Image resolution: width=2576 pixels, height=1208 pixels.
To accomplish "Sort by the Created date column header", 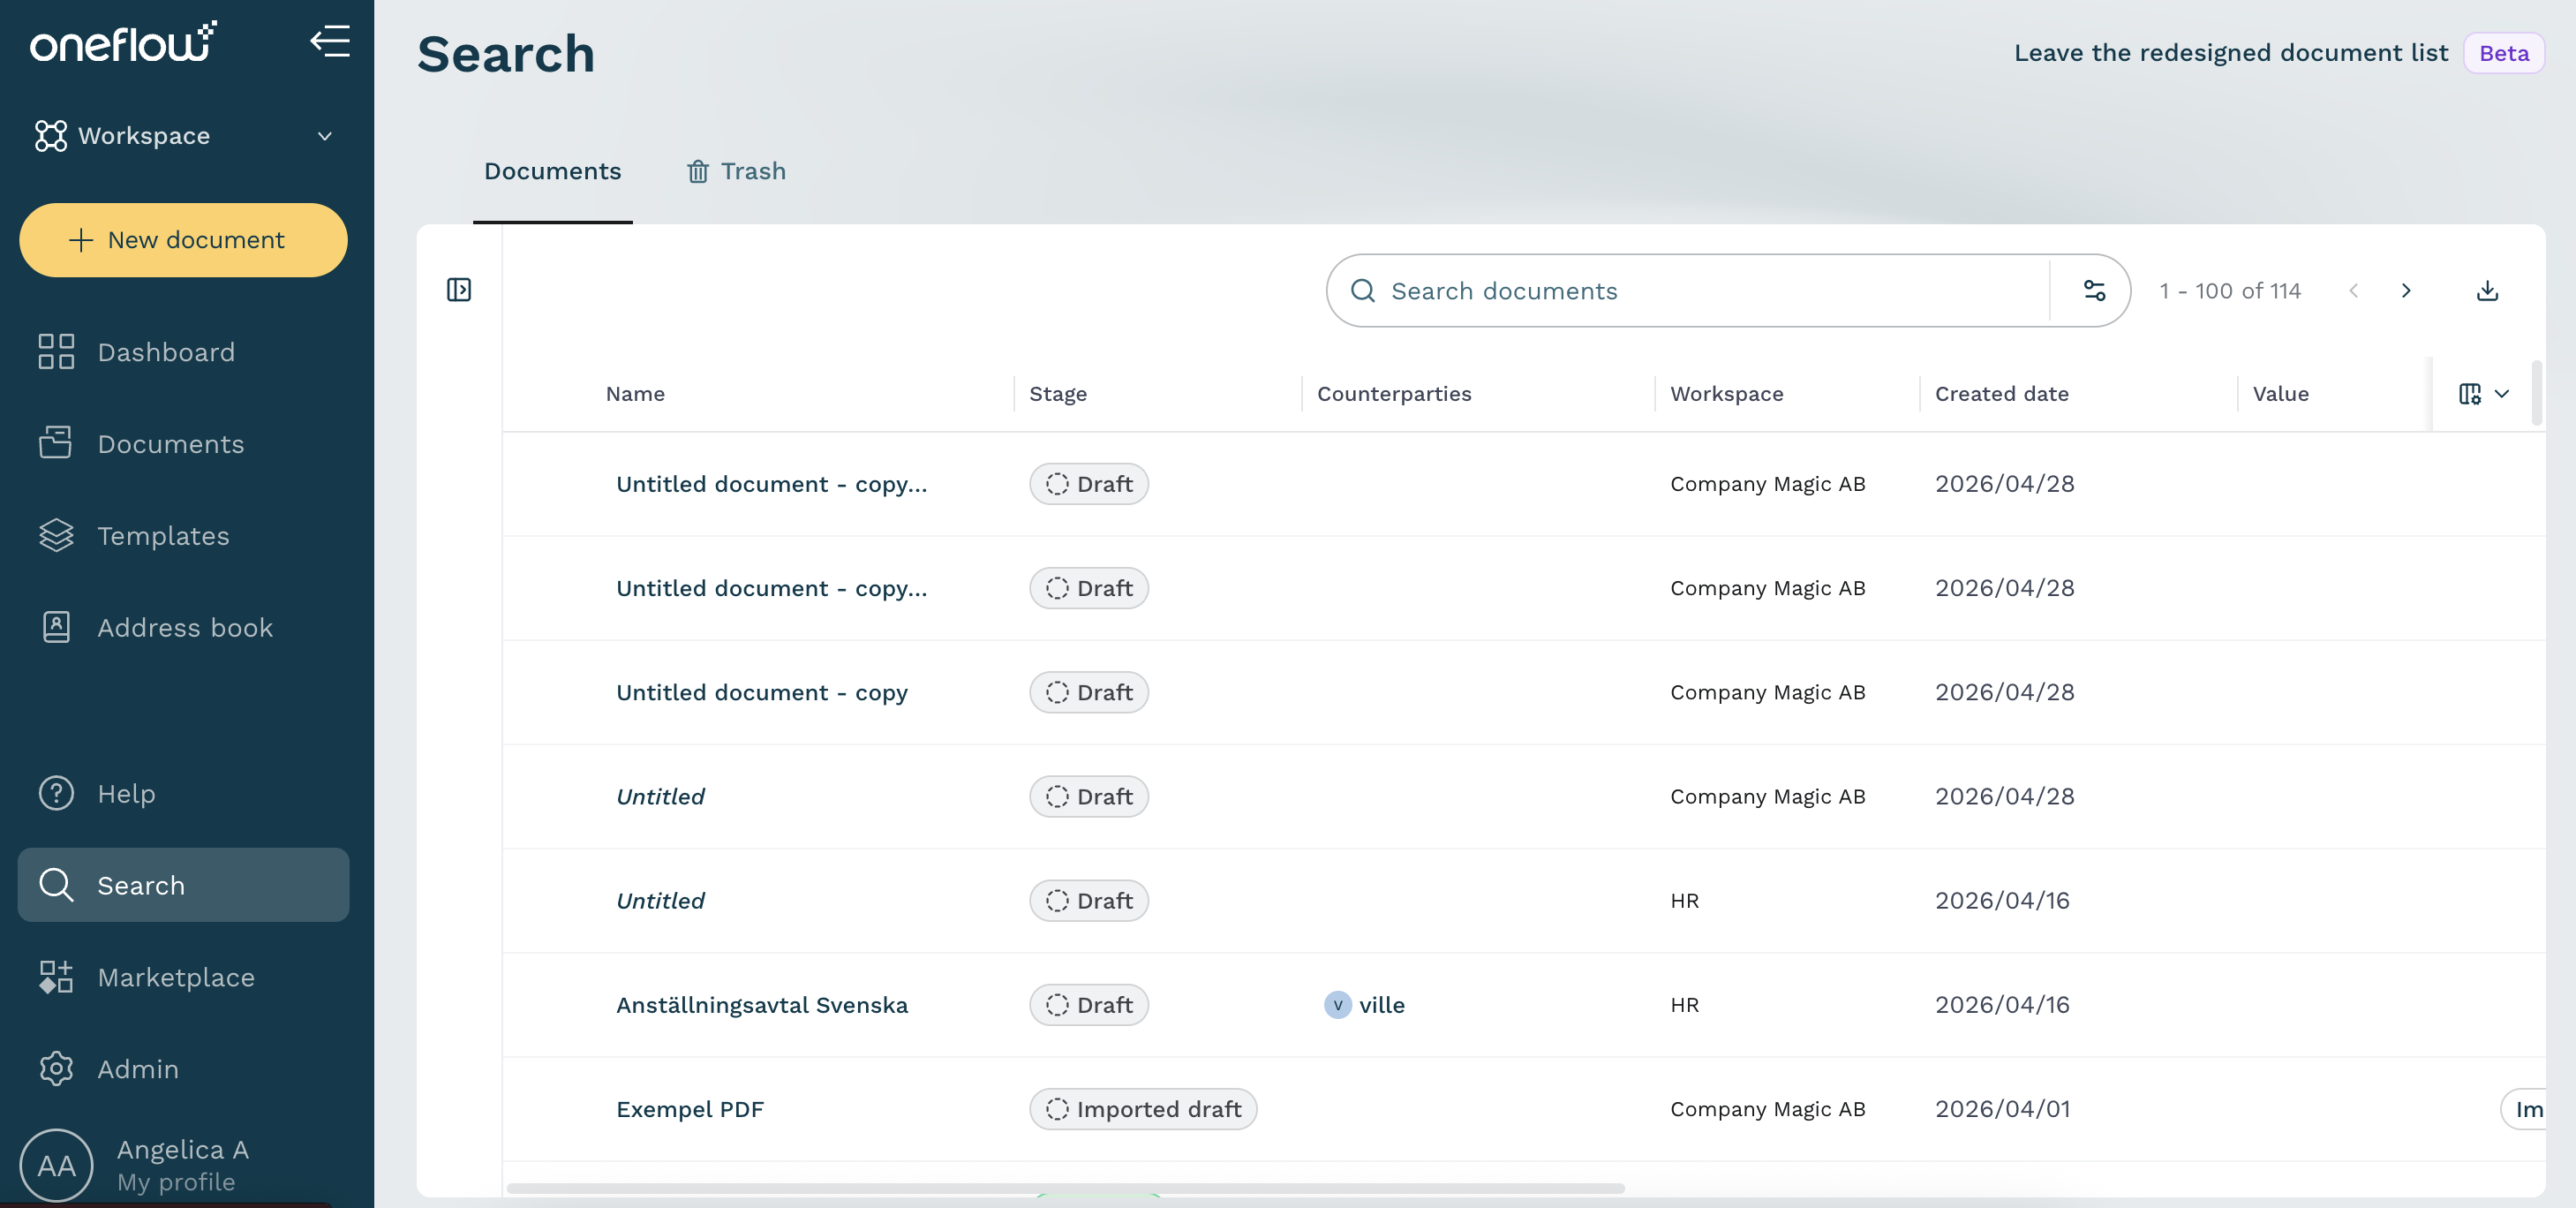I will tap(2002, 394).
